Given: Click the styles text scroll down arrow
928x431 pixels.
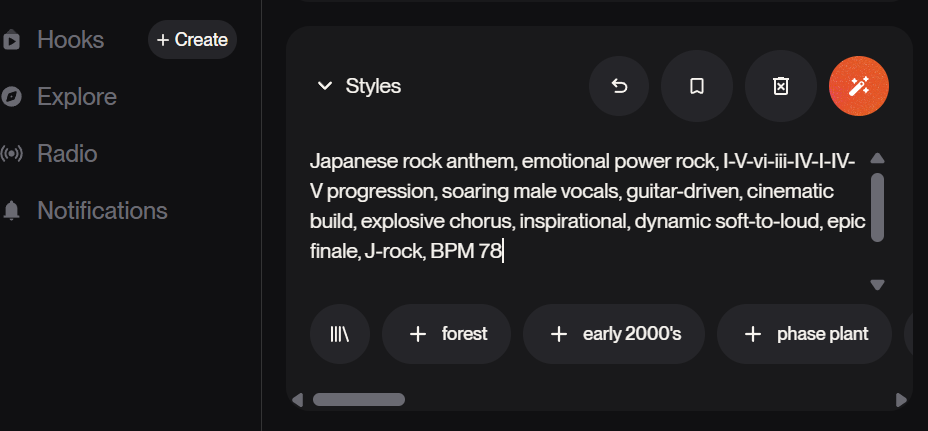Looking at the screenshot, I should pyautogui.click(x=877, y=285).
